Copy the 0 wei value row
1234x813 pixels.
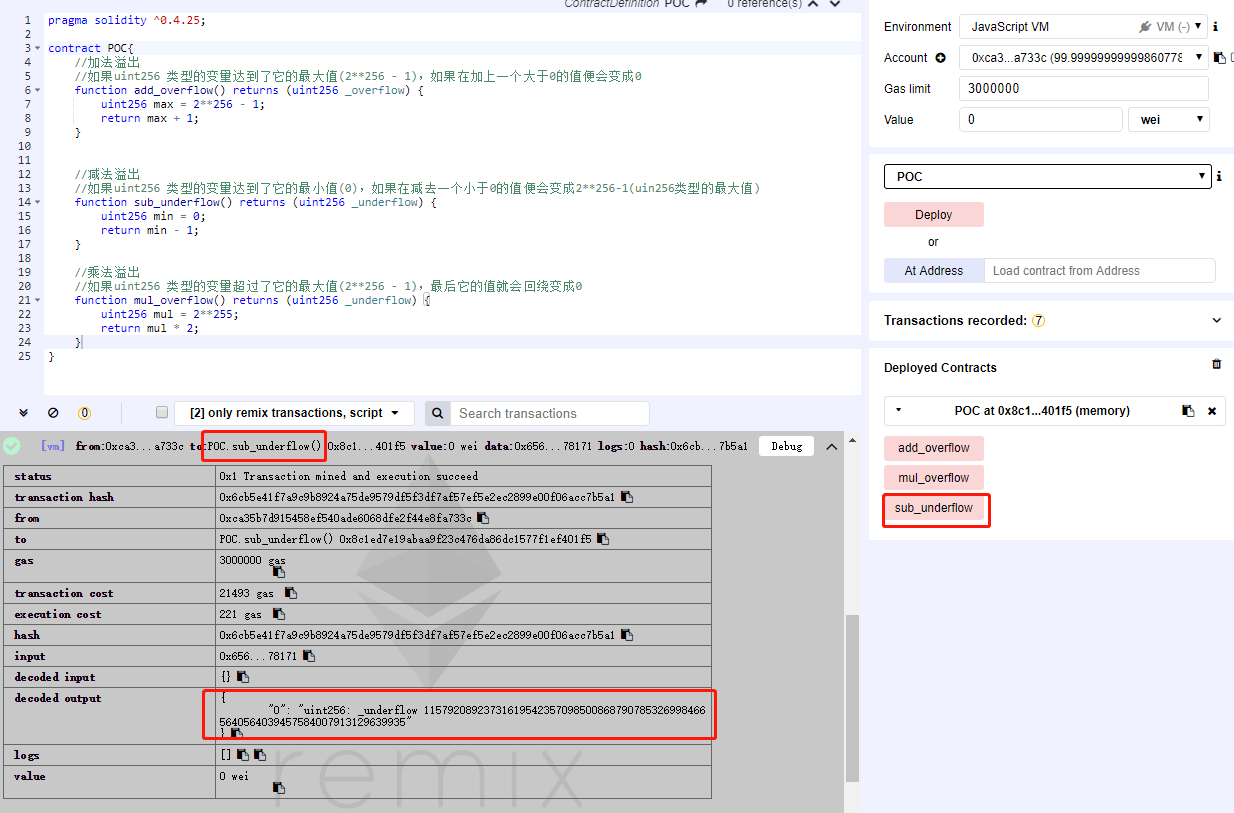[279, 788]
